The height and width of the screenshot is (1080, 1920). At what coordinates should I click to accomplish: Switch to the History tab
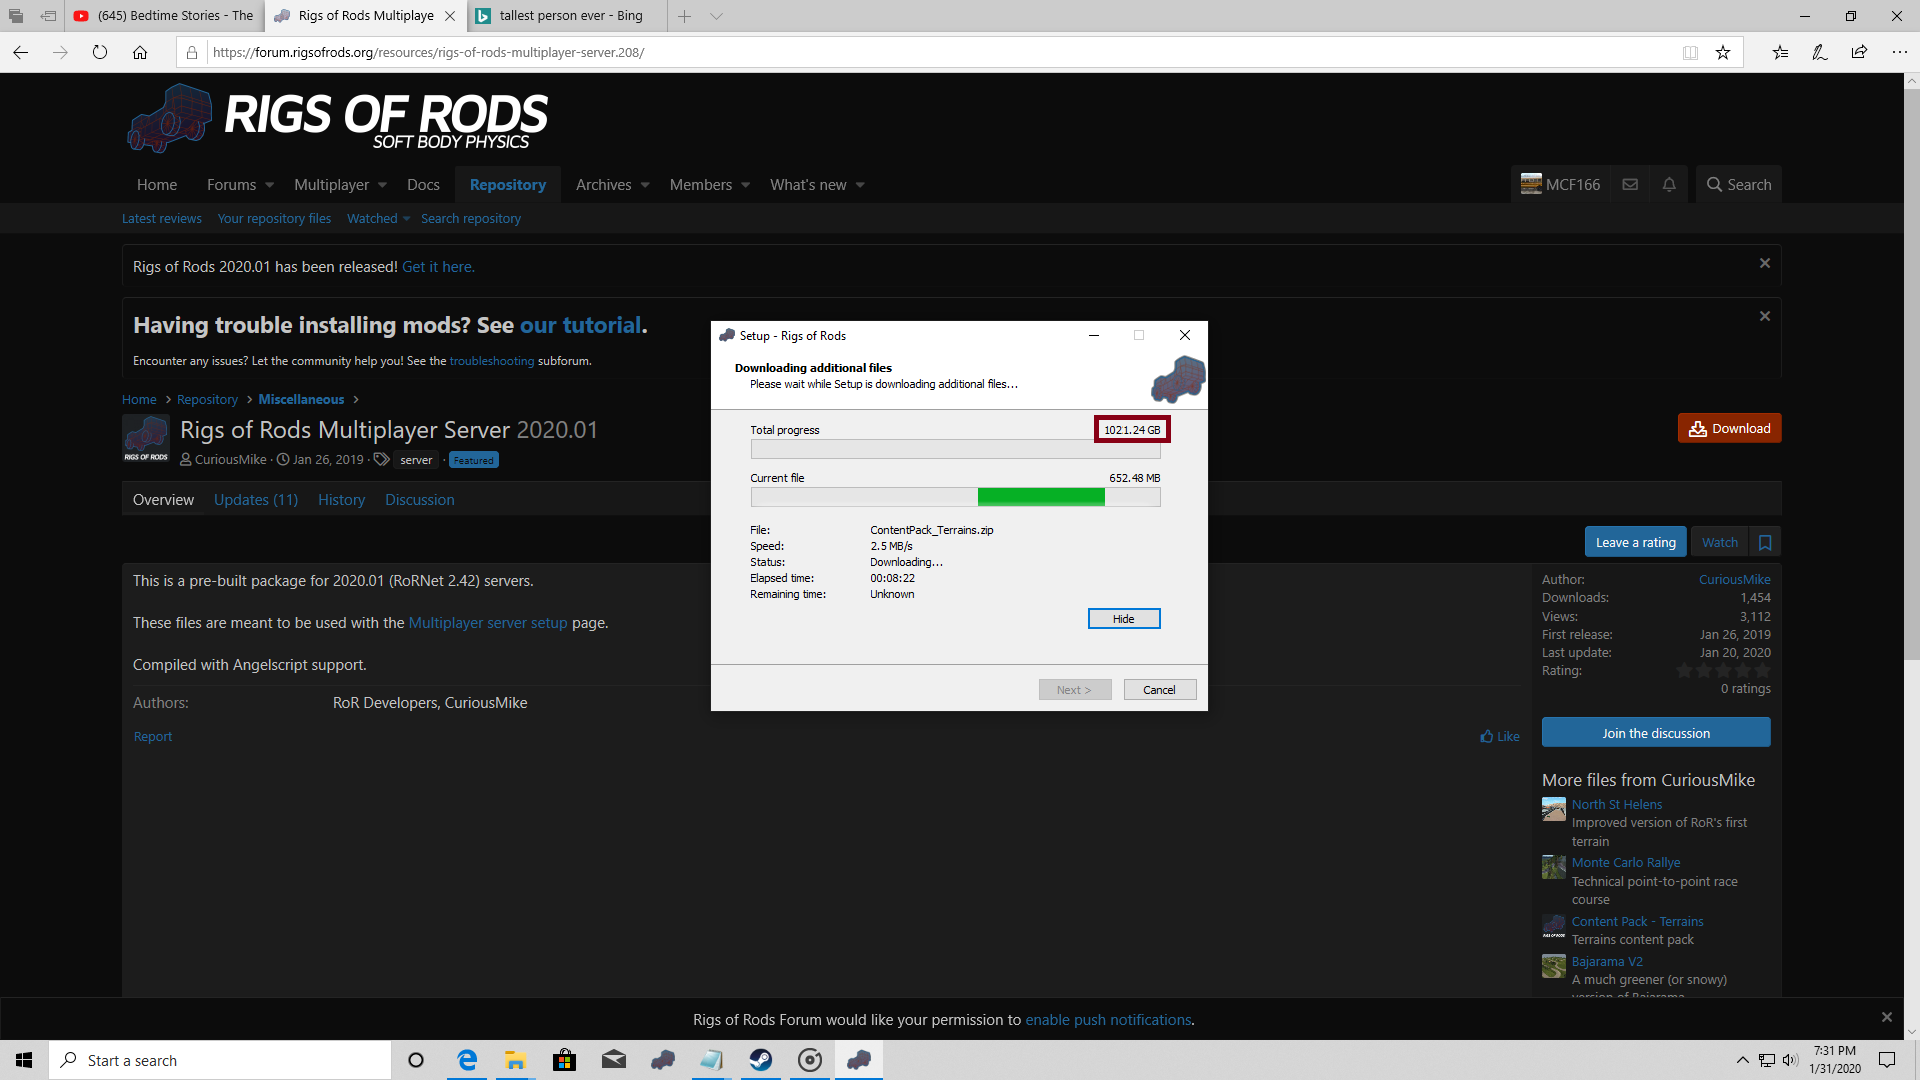[x=341, y=499]
